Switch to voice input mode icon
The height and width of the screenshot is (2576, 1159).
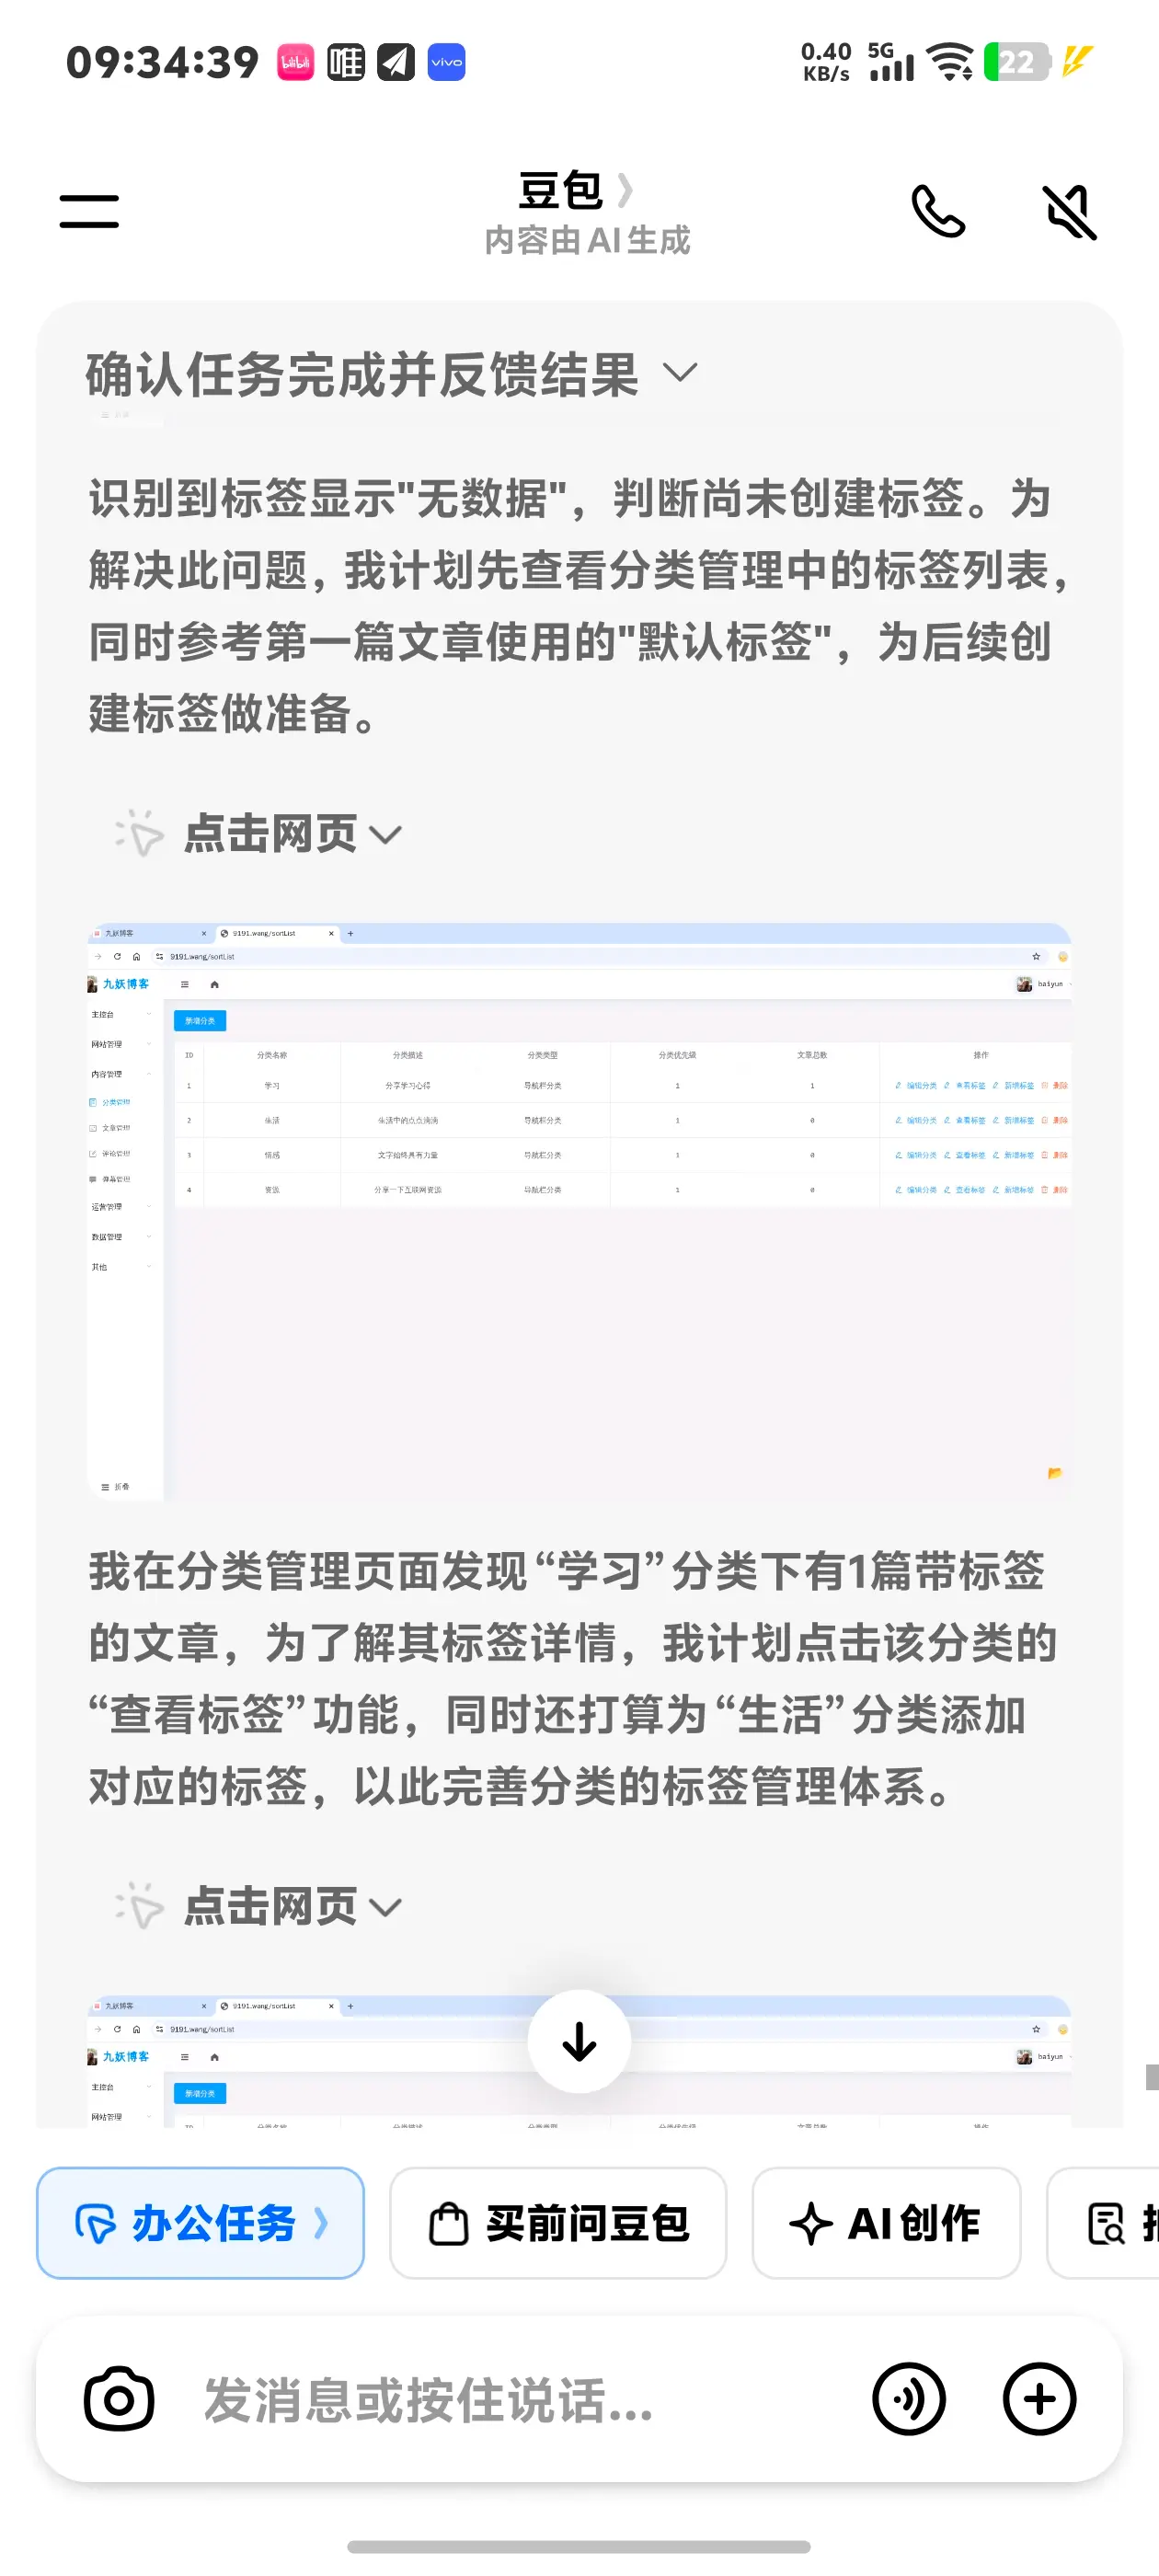[x=909, y=2399]
